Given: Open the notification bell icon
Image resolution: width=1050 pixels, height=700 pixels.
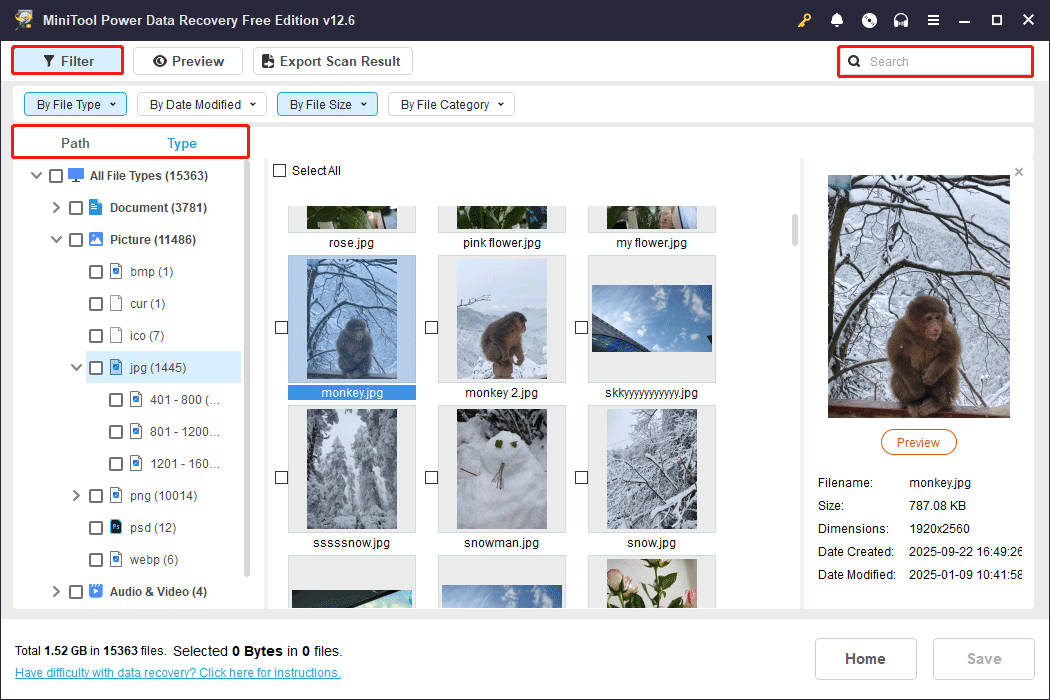Looking at the screenshot, I should (x=837, y=20).
